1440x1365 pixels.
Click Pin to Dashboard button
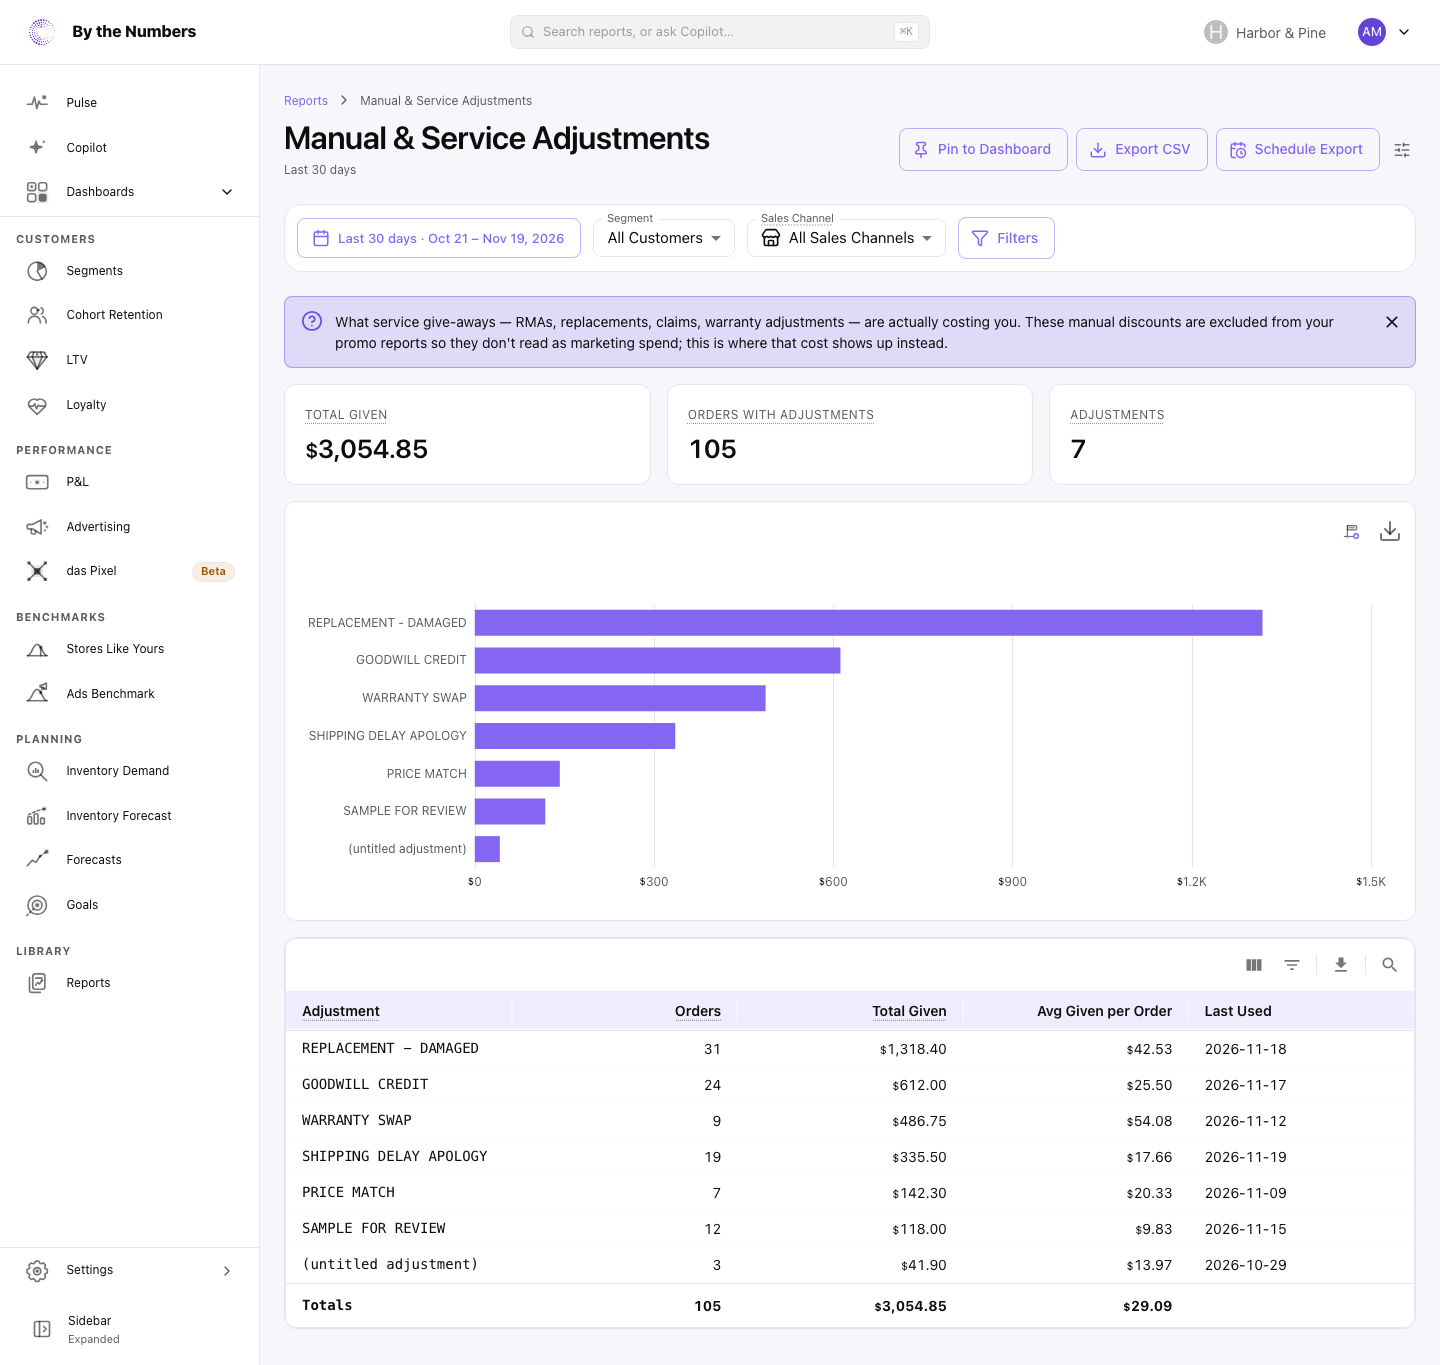click(x=983, y=149)
